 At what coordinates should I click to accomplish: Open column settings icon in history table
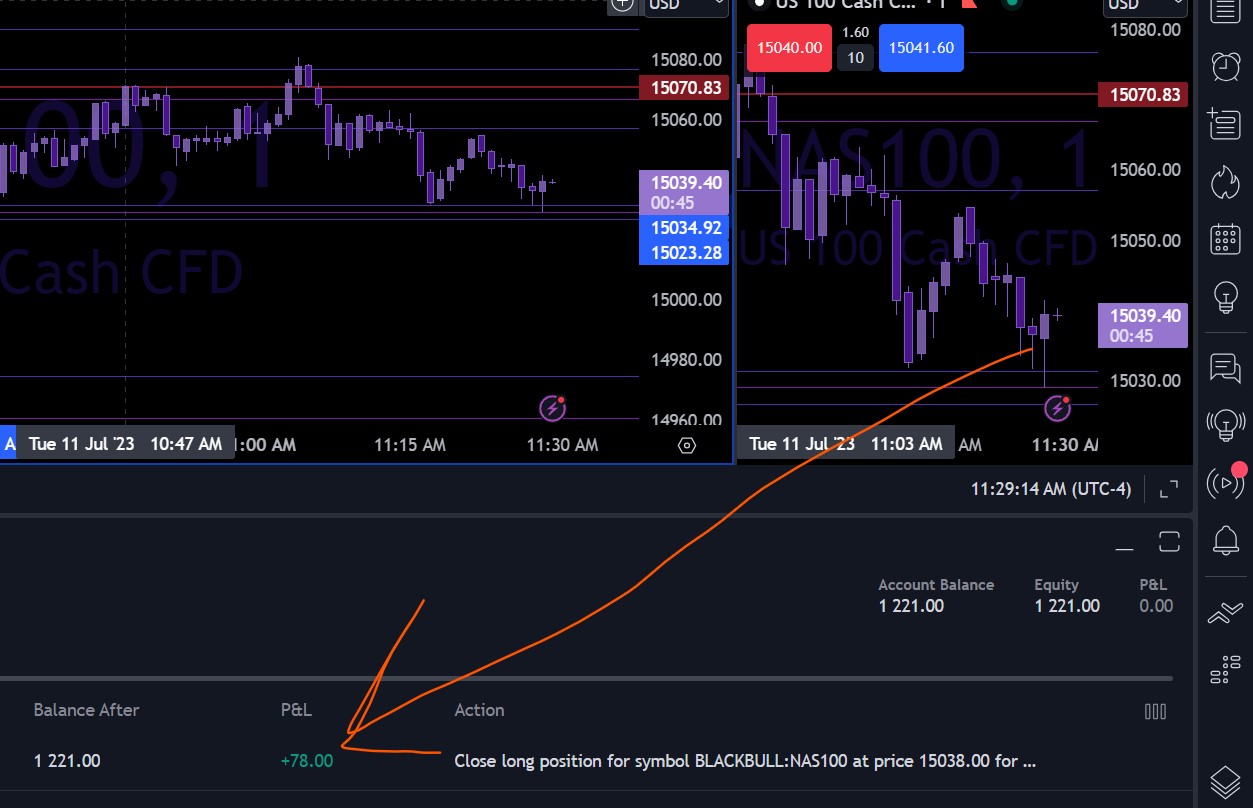pos(1155,711)
